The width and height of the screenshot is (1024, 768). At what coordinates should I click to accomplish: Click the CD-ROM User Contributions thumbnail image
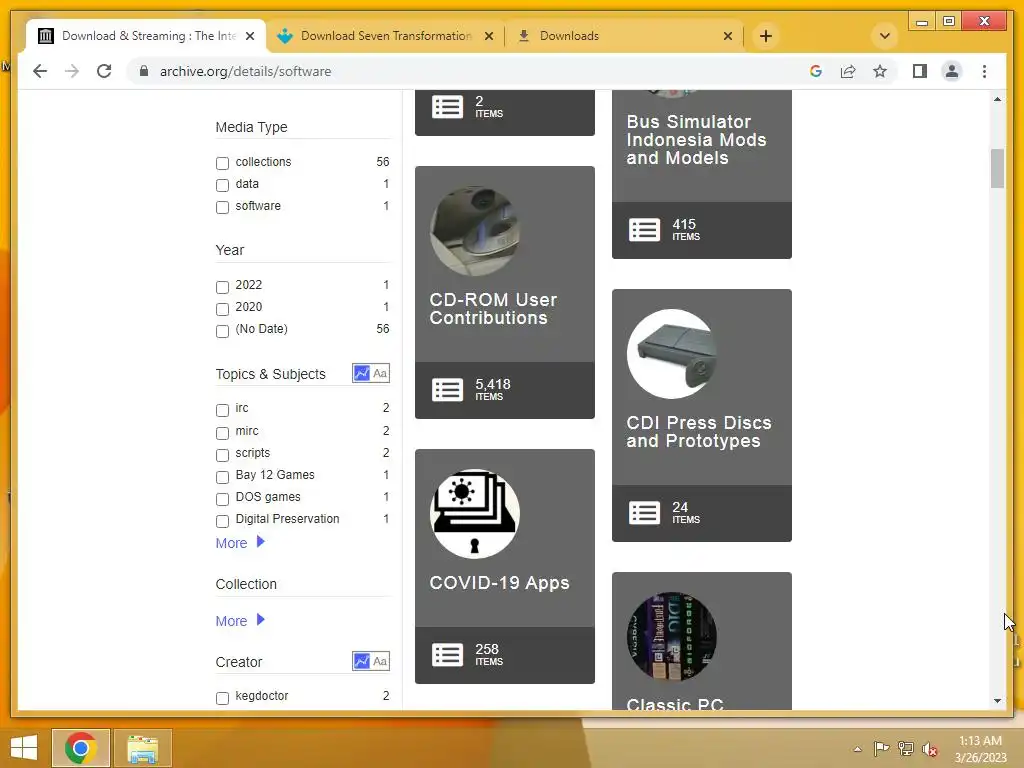point(475,231)
